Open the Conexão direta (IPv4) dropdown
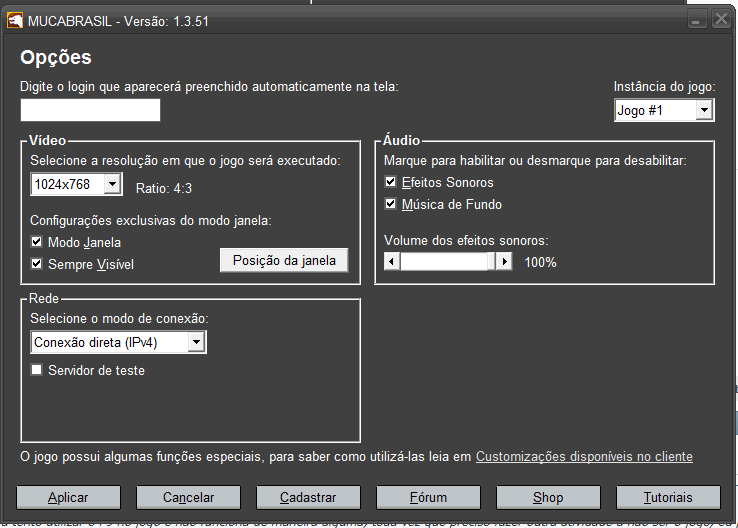 (197, 343)
